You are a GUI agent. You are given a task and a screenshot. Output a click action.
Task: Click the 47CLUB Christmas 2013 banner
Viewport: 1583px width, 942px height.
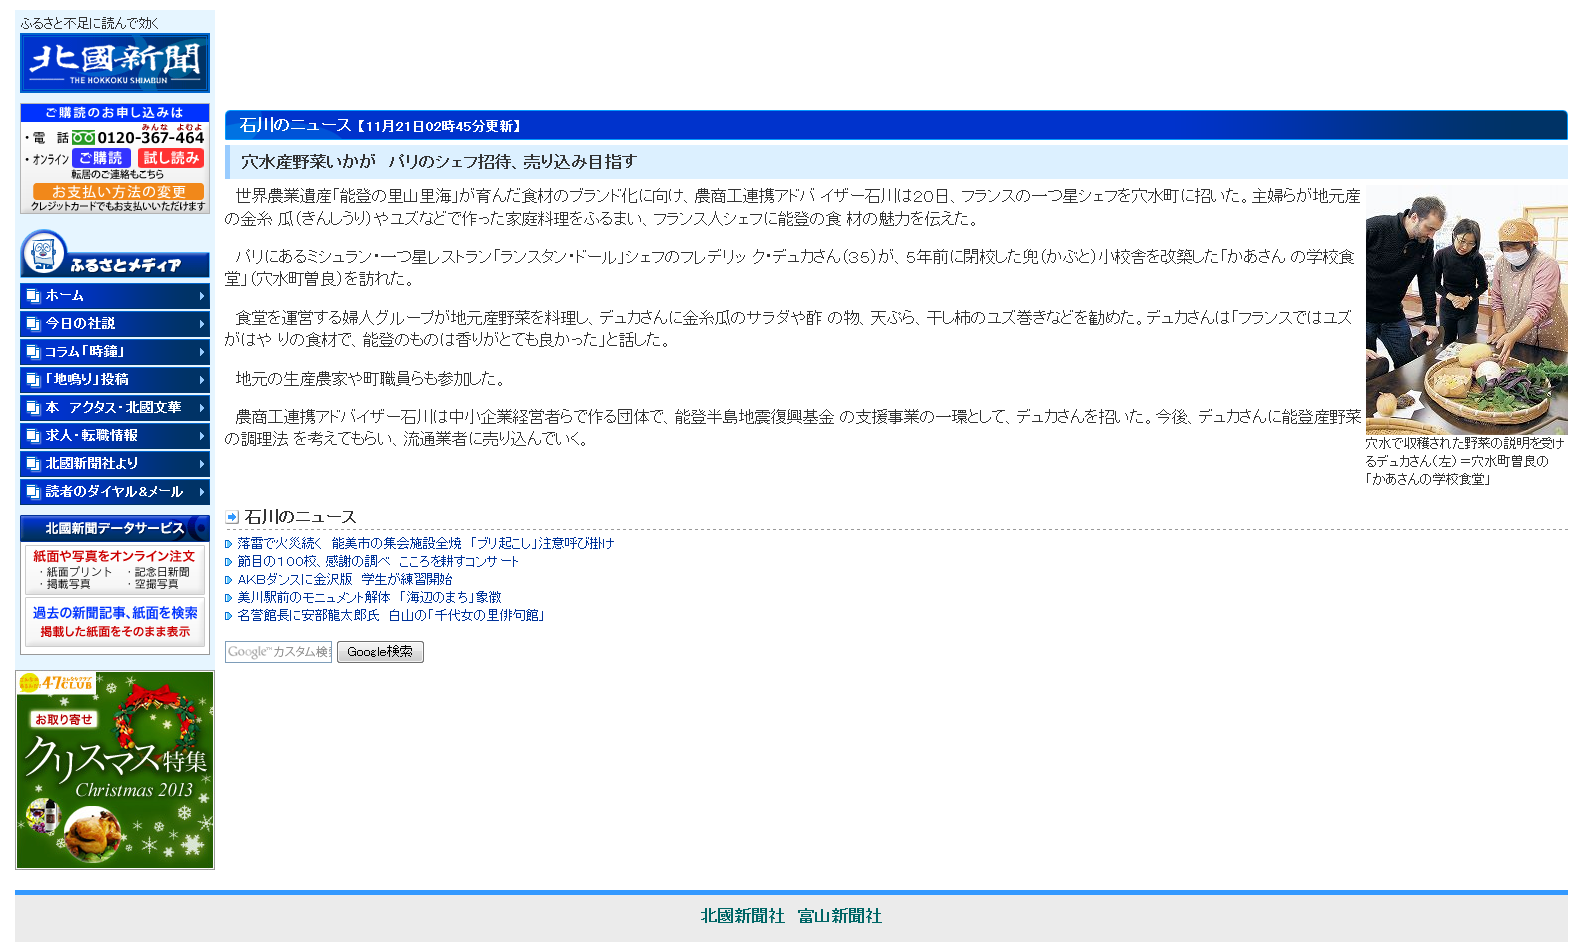click(115, 769)
